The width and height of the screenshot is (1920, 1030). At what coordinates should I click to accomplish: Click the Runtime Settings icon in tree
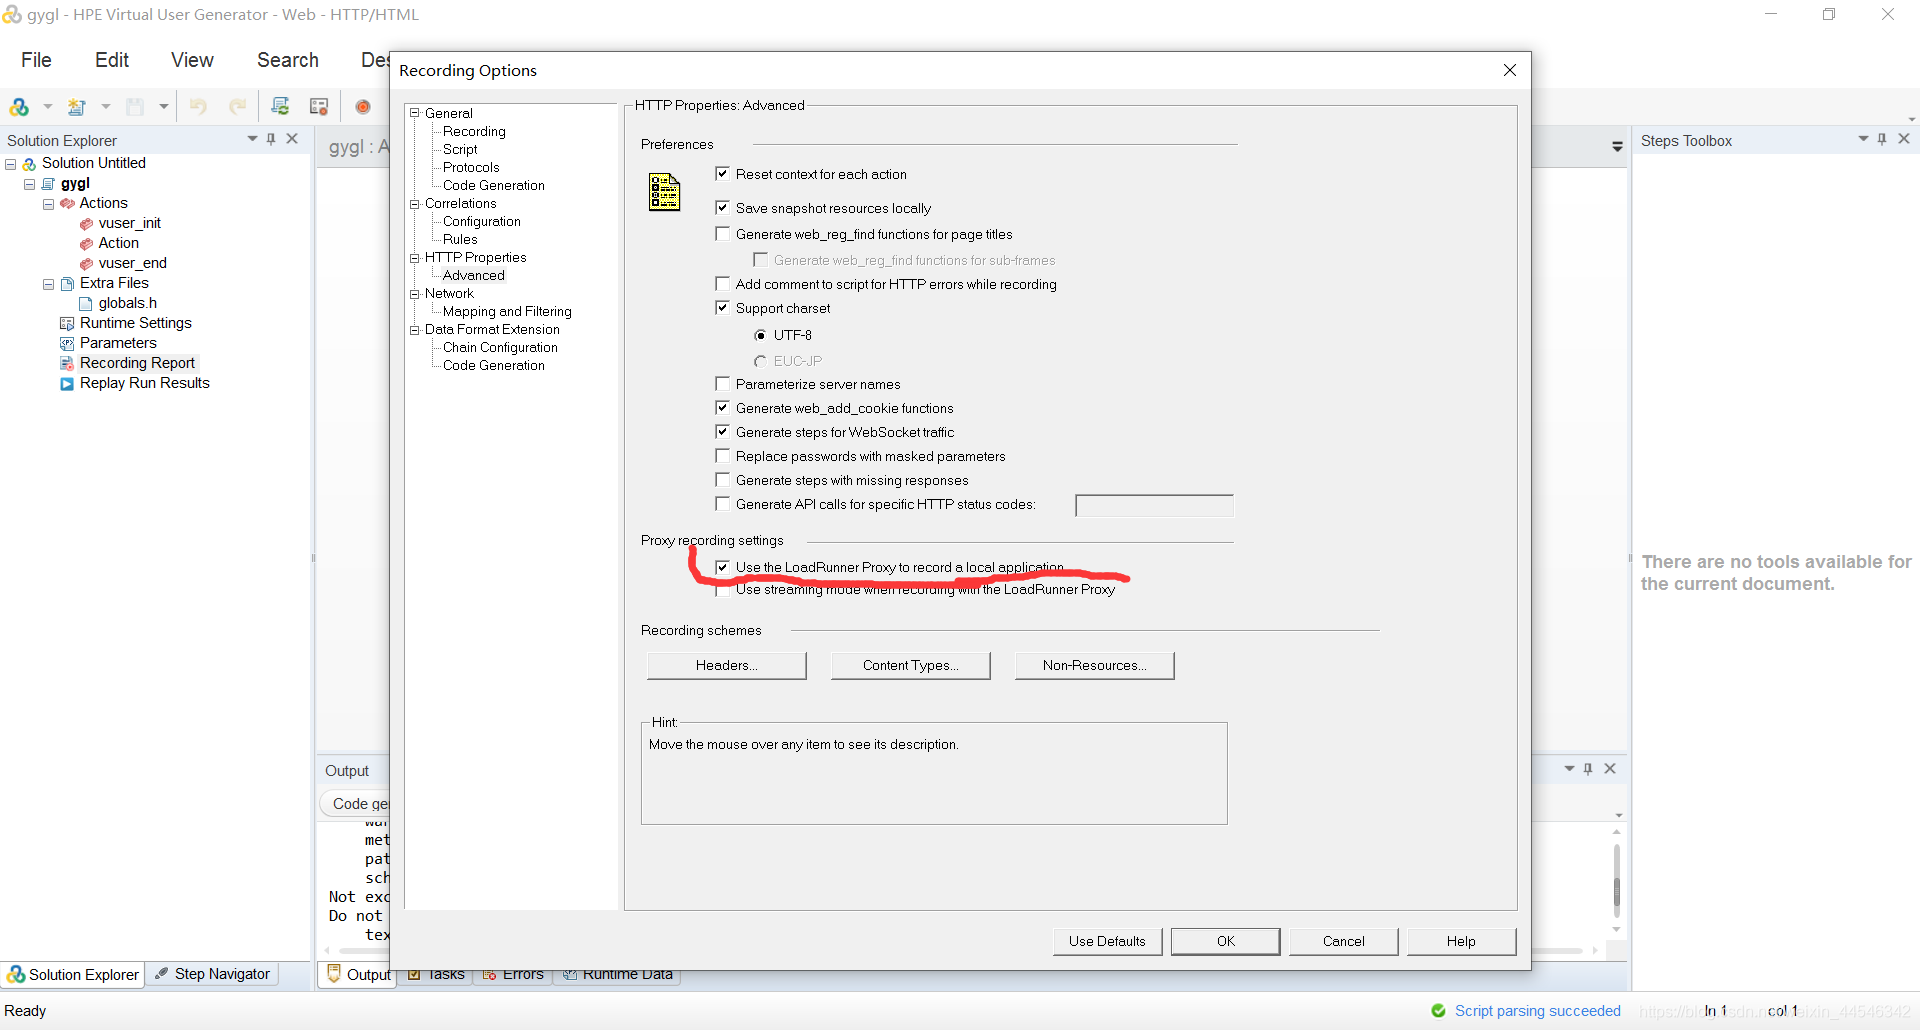point(67,323)
